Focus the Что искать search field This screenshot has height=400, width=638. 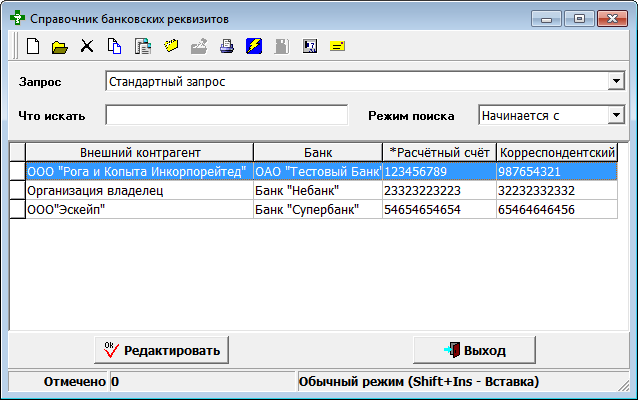coord(227,115)
